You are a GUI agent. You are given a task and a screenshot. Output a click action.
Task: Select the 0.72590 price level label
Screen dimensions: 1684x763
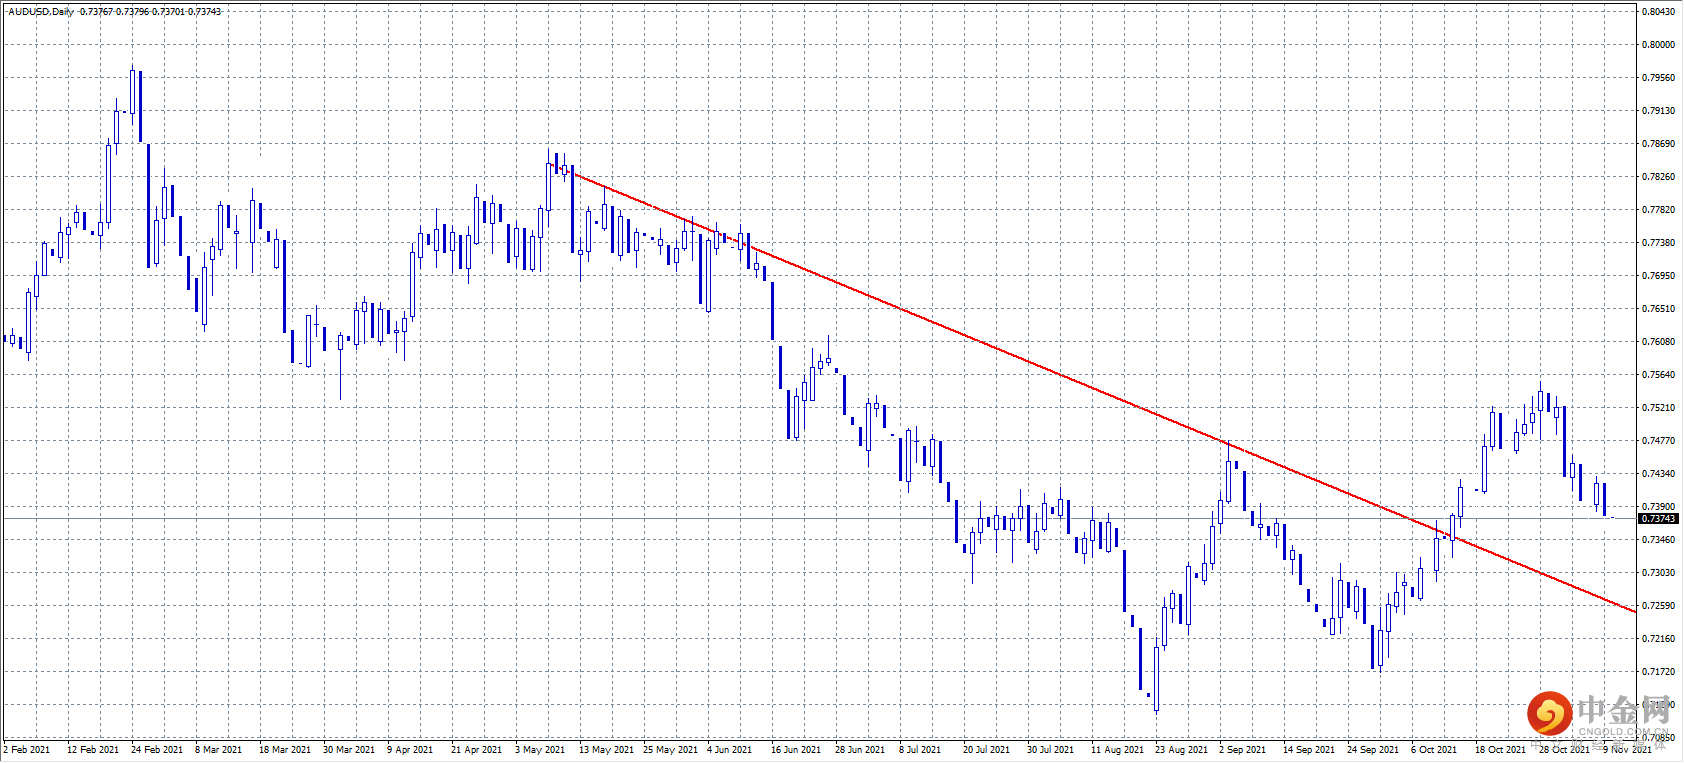[x=1659, y=606]
